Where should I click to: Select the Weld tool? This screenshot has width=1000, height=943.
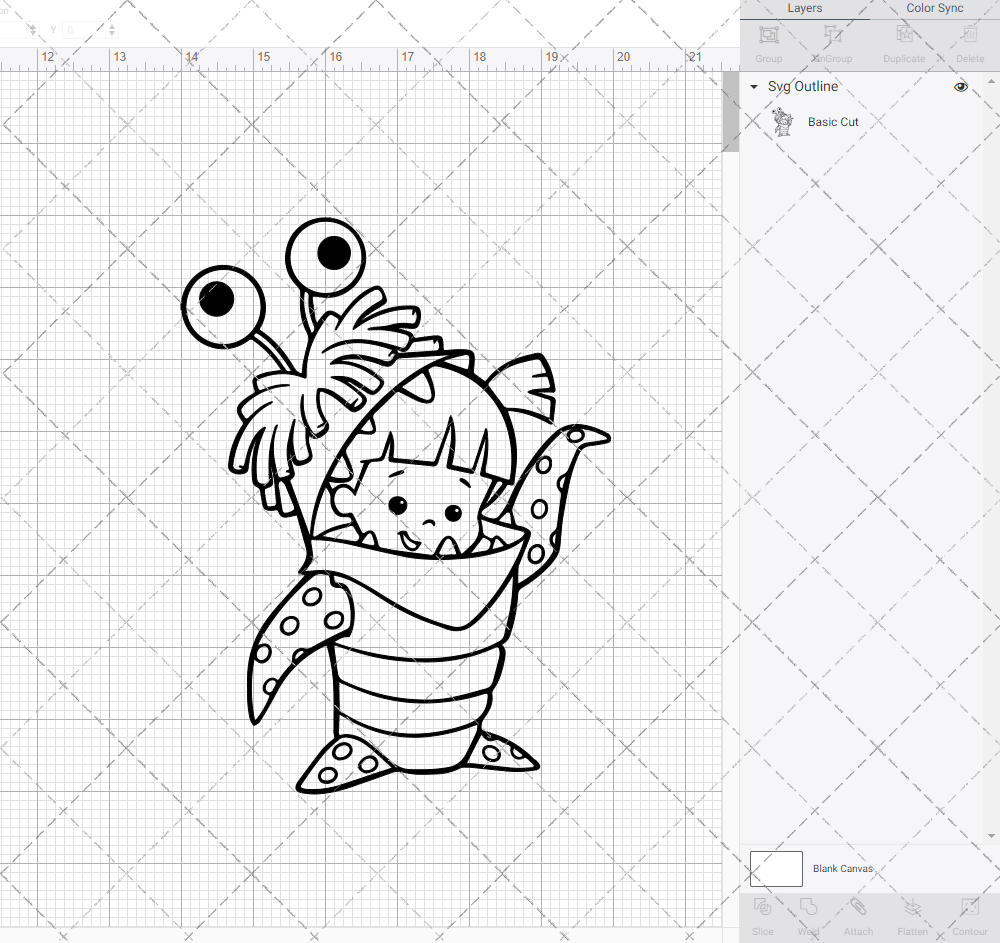click(x=808, y=914)
